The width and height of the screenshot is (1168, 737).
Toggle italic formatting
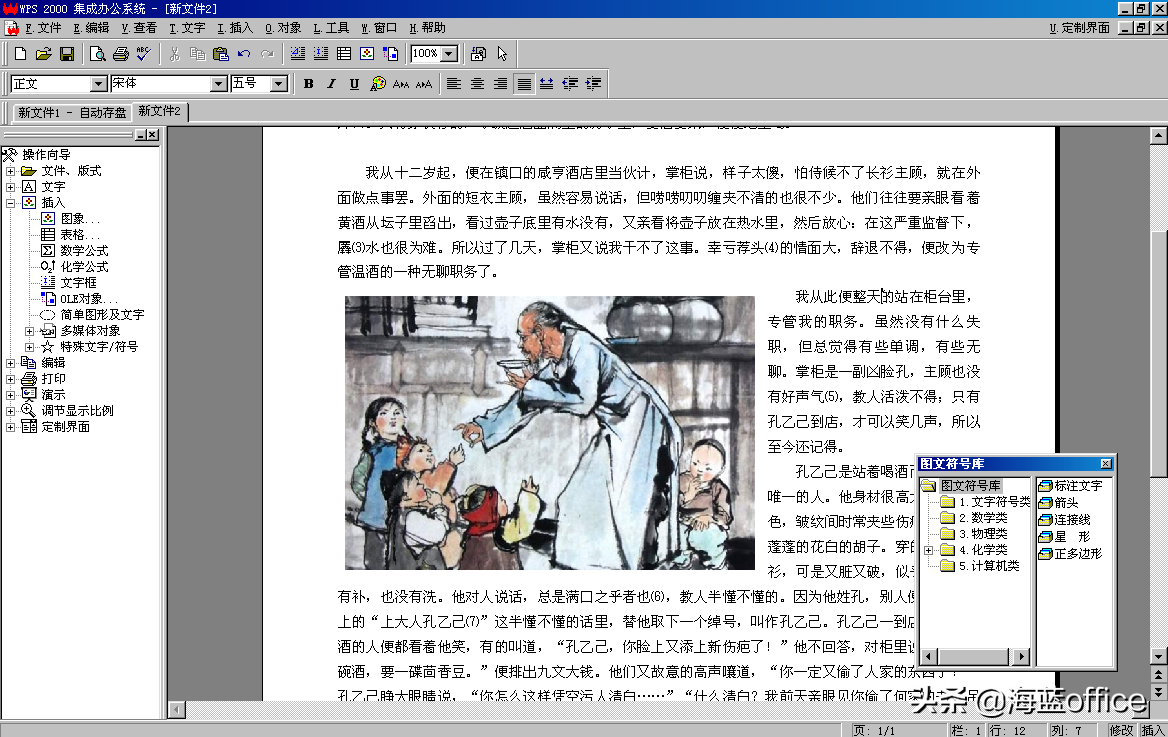click(331, 83)
